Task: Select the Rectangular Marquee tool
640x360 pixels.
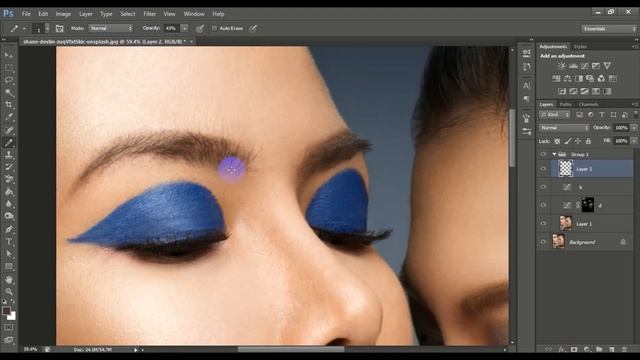Action: pyautogui.click(x=9, y=68)
